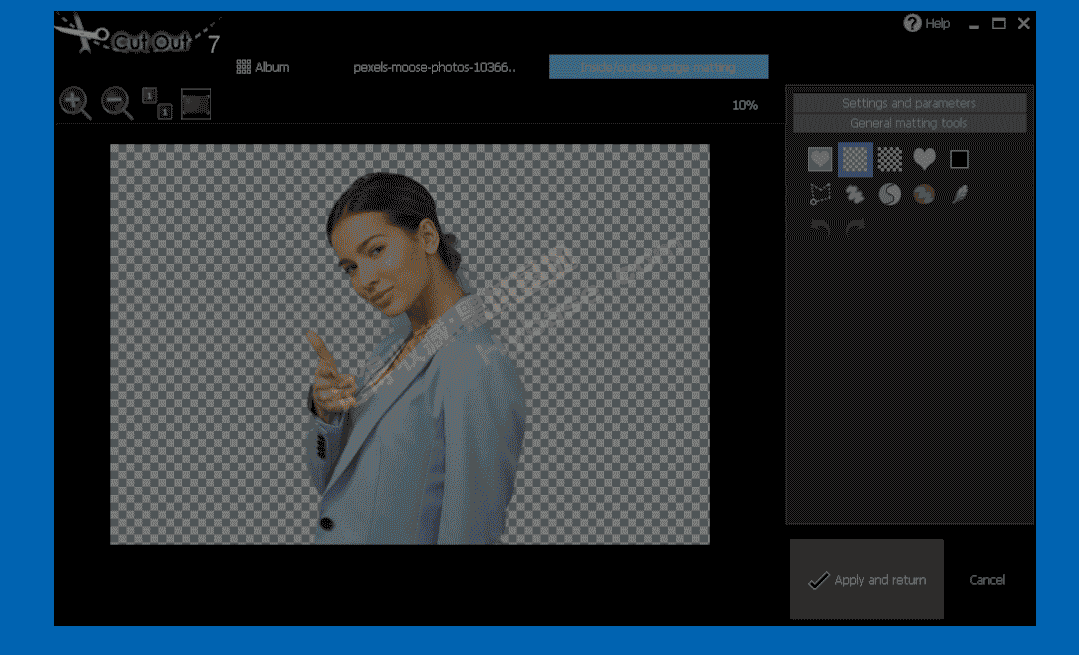The image size is (1079, 655).
Task: Select the Inside/outside edge matting tab
Action: coord(659,67)
